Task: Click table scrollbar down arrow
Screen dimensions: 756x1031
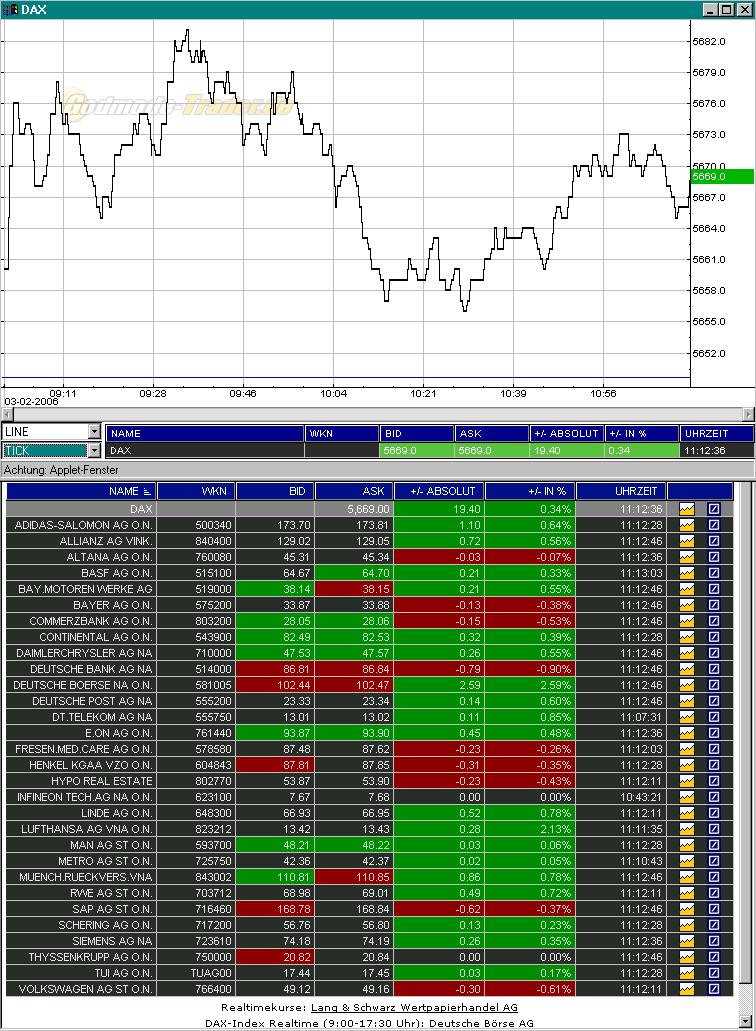Action: (745, 1023)
